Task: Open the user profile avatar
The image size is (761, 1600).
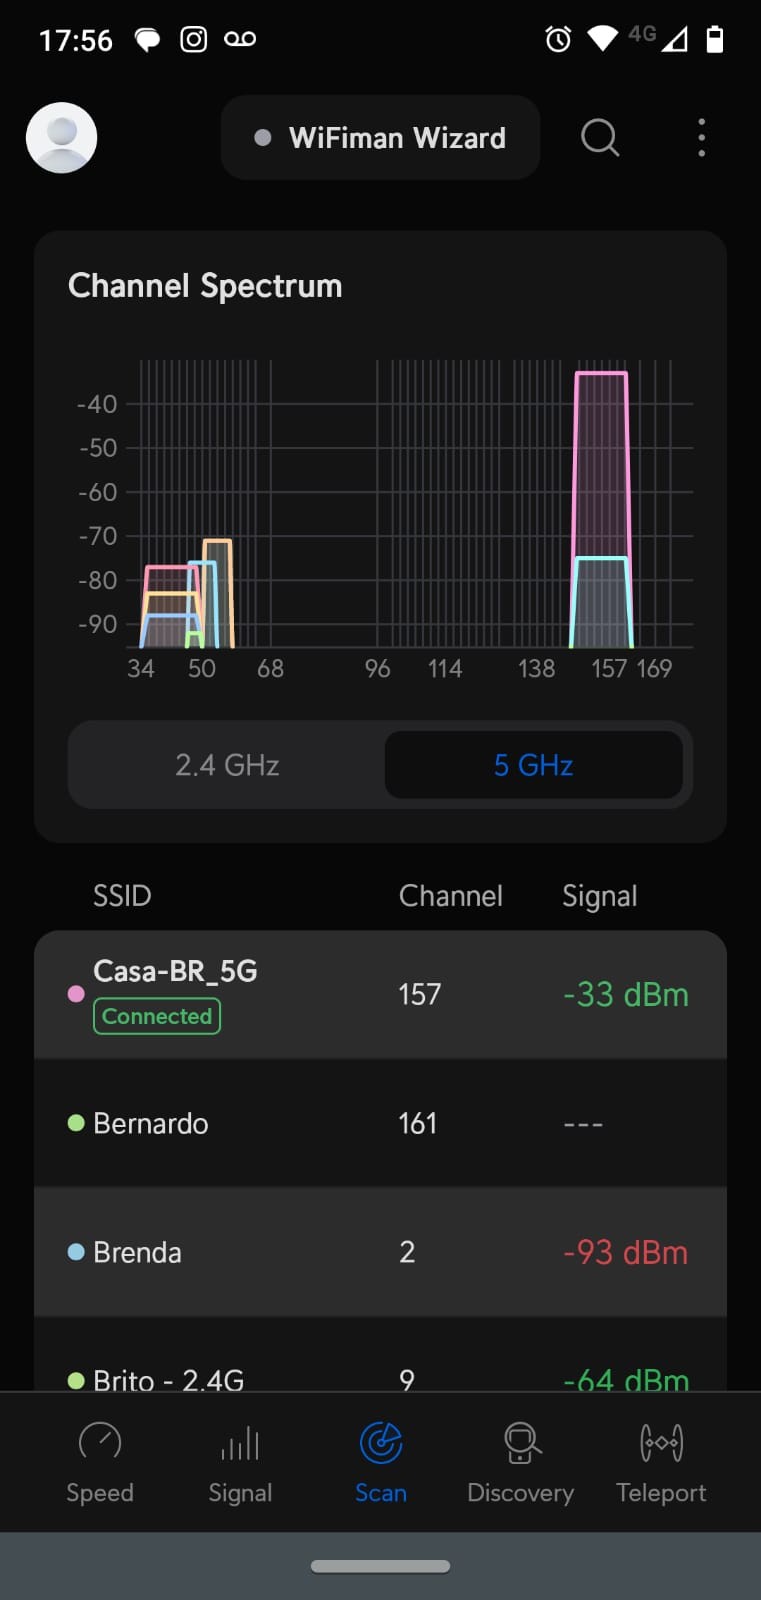Action: pyautogui.click(x=61, y=138)
